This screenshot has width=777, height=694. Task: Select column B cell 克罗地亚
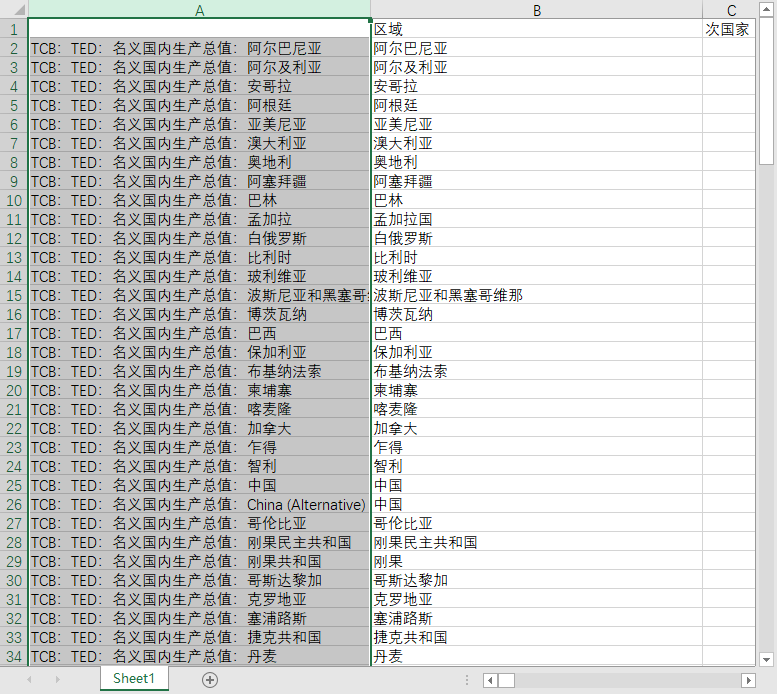[537, 599]
